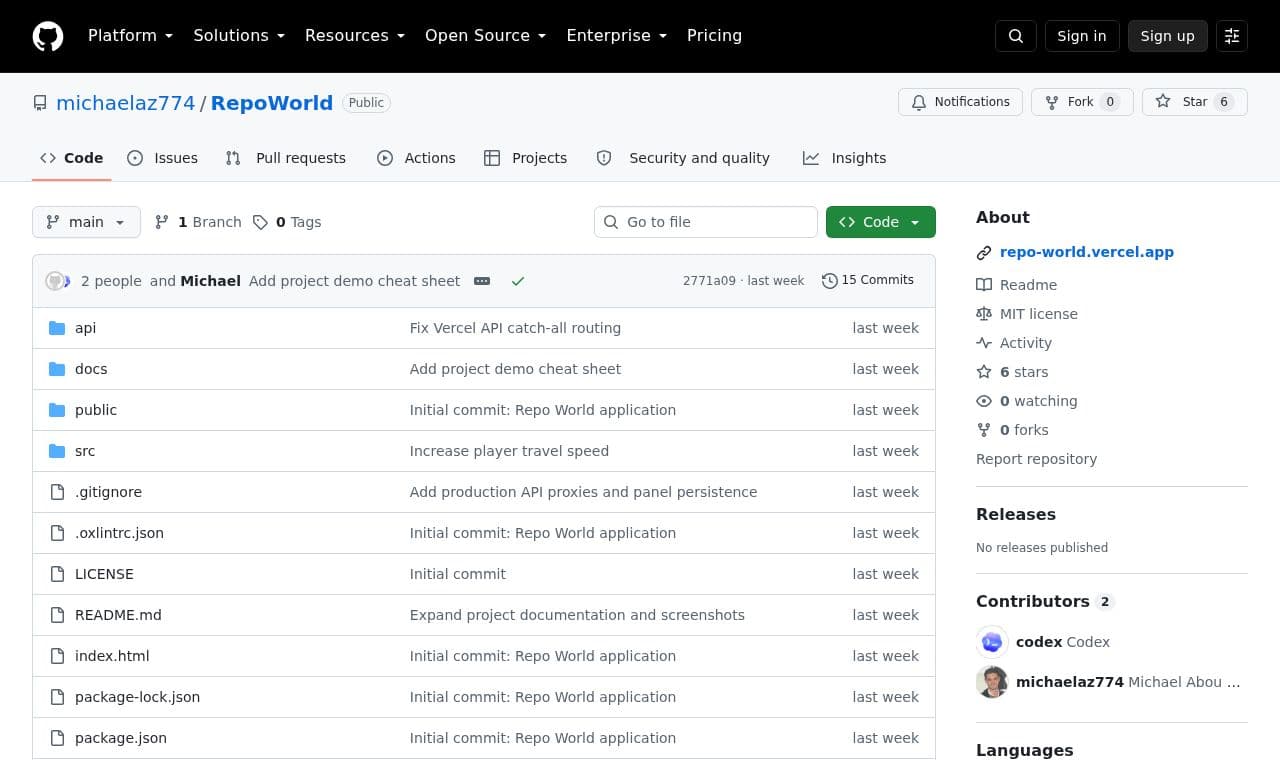
Task: Open the appearance settings sliders icon
Action: pyautogui.click(x=1232, y=36)
